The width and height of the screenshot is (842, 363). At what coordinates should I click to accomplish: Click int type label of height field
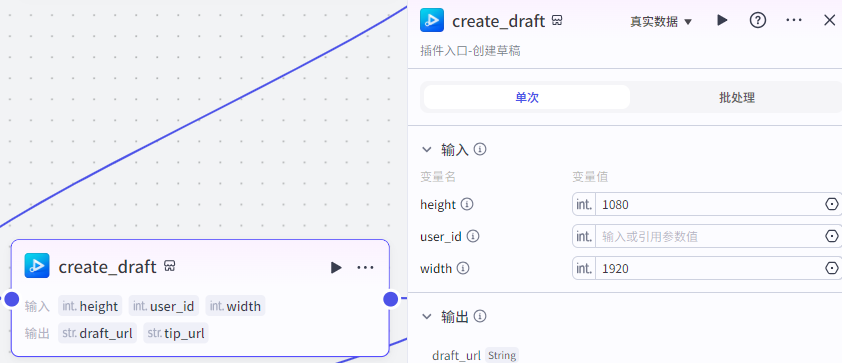[x=584, y=204]
